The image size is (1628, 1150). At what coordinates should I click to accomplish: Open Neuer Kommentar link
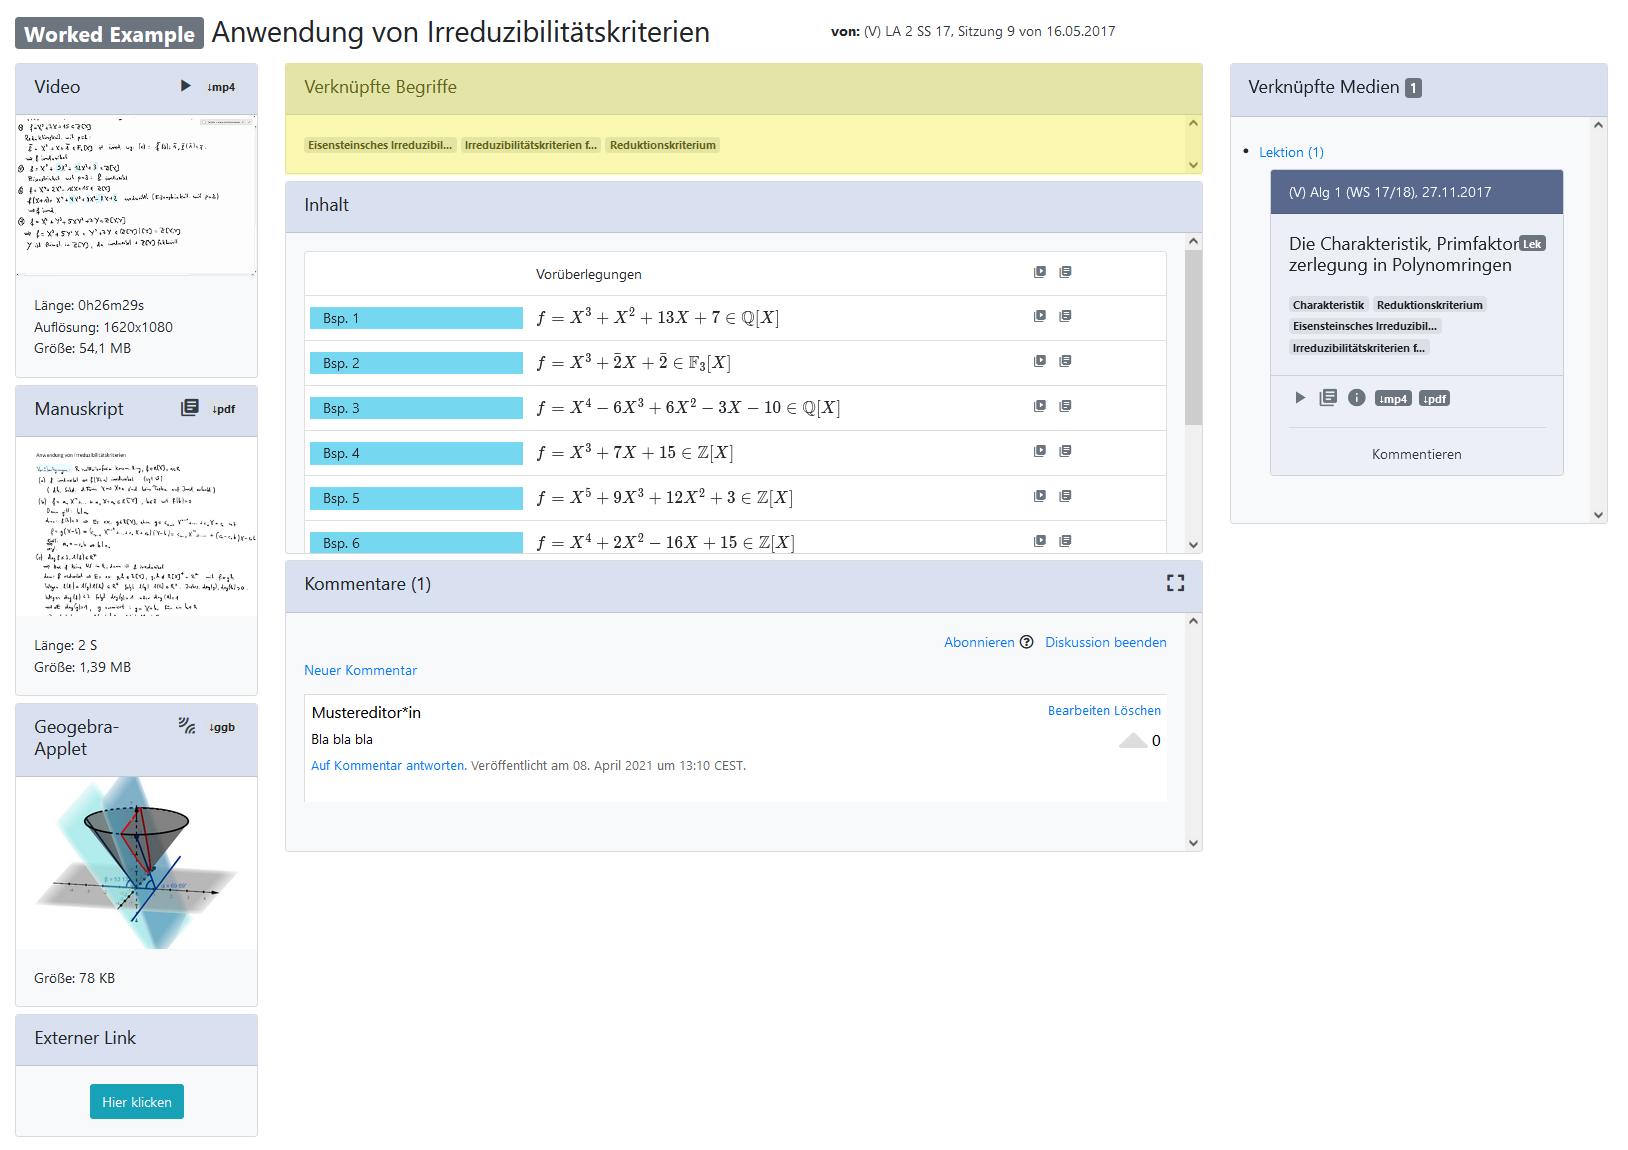pyautogui.click(x=360, y=670)
